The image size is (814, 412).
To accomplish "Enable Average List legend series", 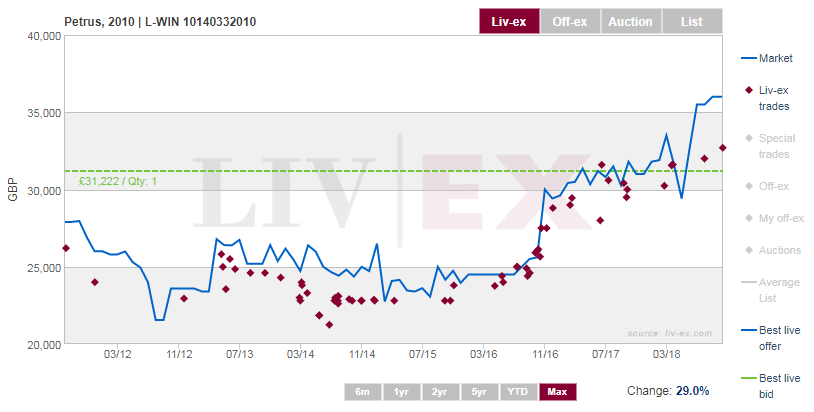I will [770, 290].
